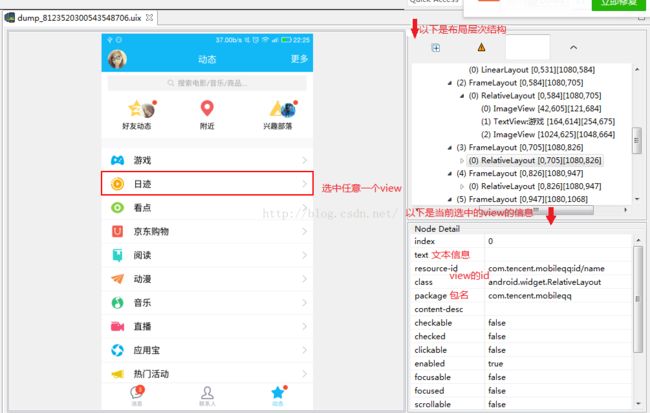650x413 pixels.
Task: Click the Node Detail vertical scrollbar thumb
Action: coord(638,299)
